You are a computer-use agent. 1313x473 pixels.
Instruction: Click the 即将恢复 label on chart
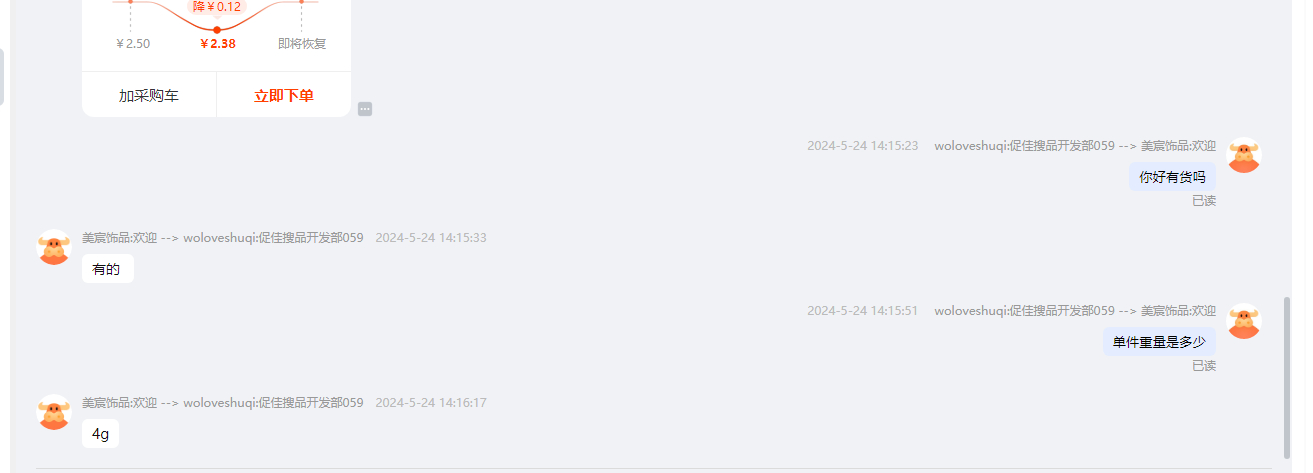[302, 44]
